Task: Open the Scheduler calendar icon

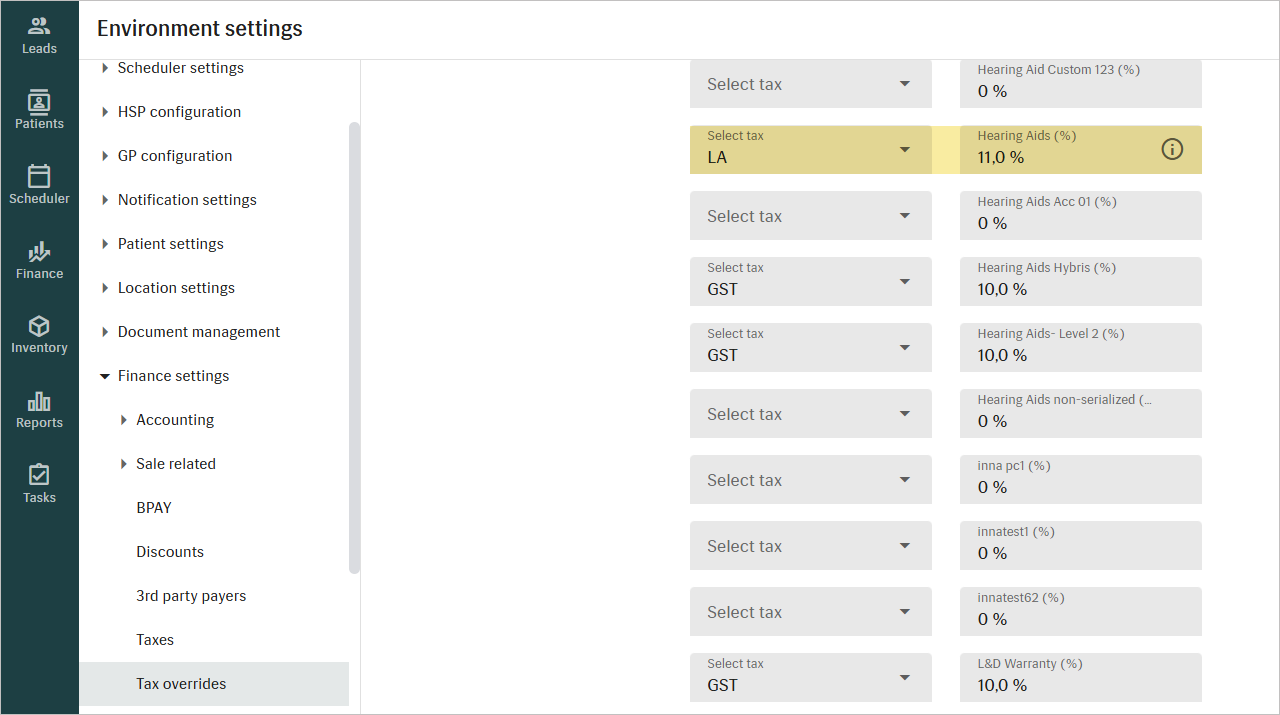Action: pos(39,177)
